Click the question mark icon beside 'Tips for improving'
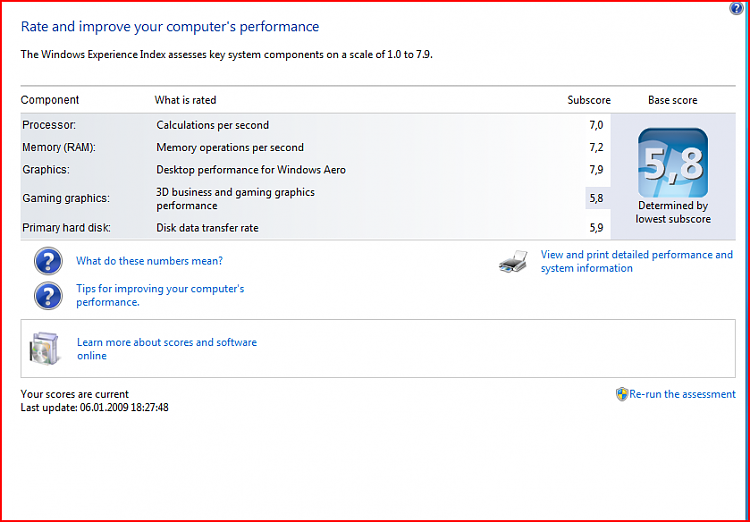This screenshot has width=750, height=522. (48, 296)
